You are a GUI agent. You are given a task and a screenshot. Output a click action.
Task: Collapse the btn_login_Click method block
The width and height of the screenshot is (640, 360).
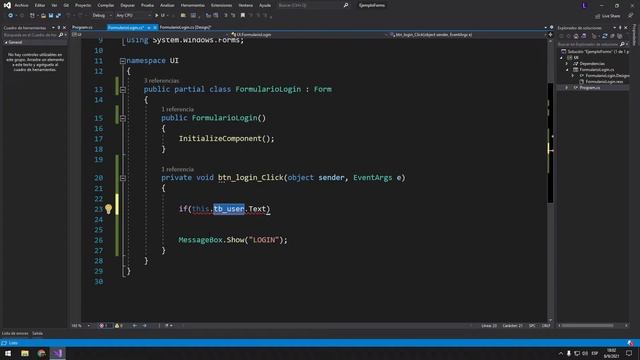click(123, 178)
